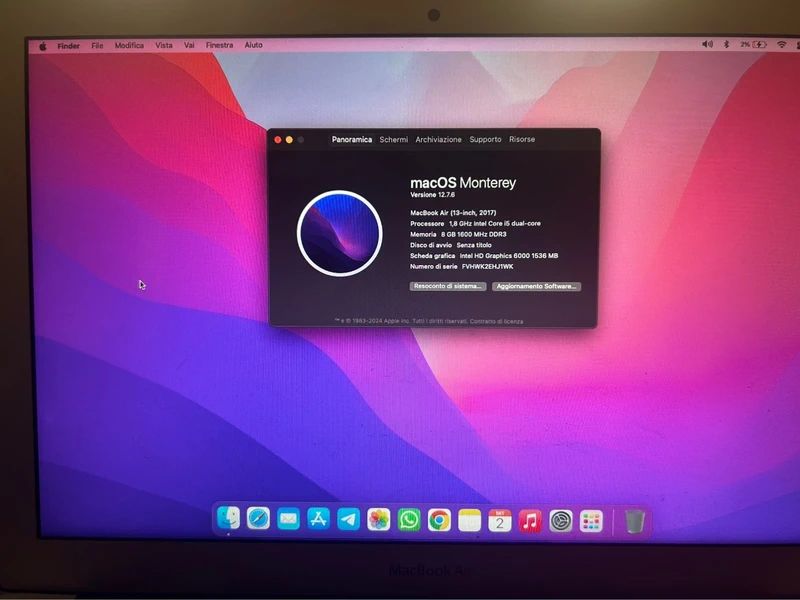Viewport: 800px width, 600px height.
Task: Switch to the Supporto tab
Action: tap(485, 139)
